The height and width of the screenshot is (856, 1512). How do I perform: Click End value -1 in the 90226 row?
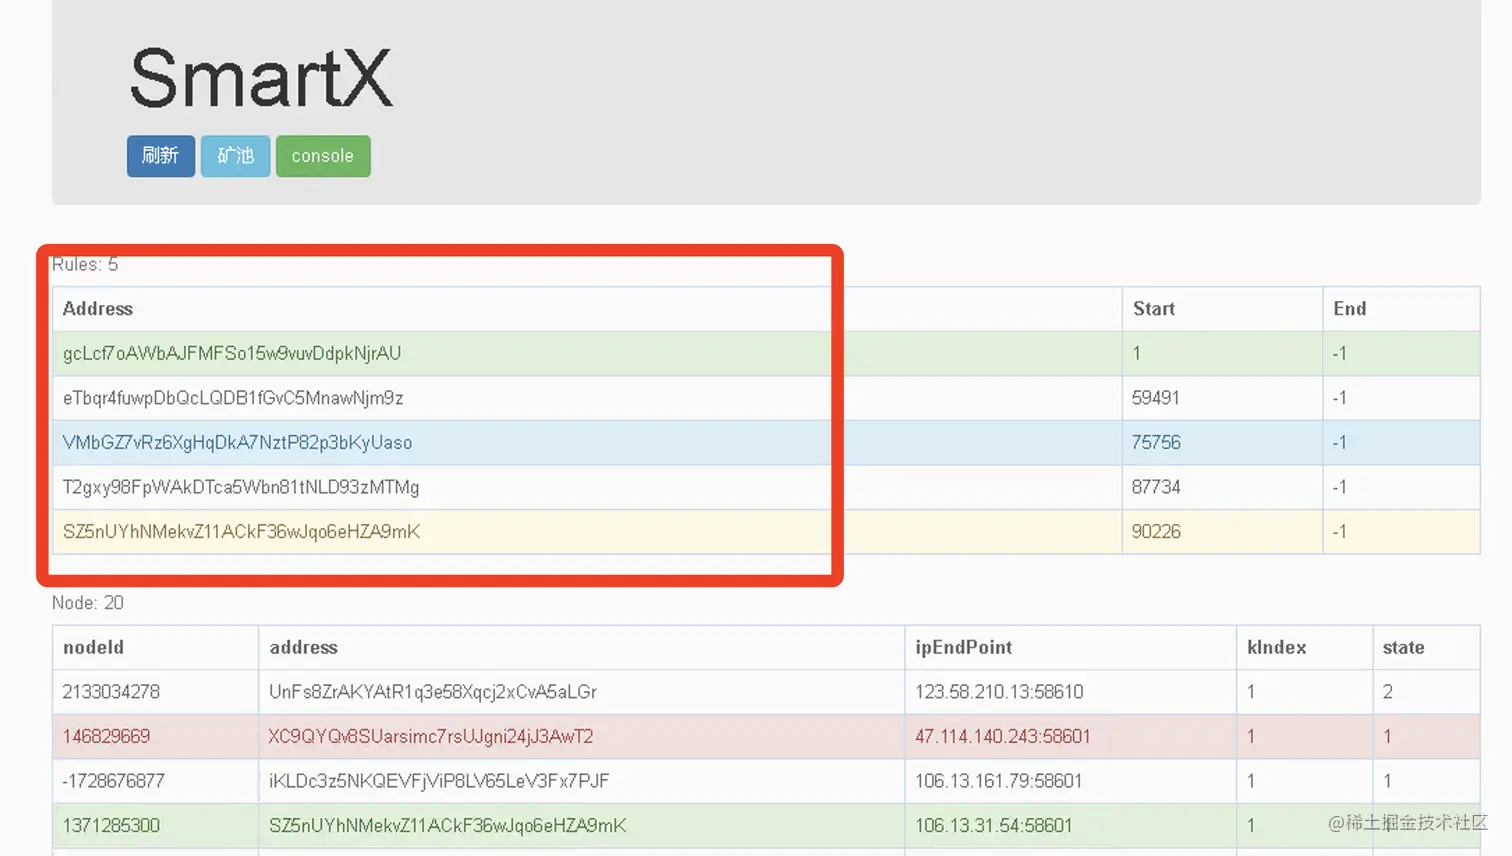point(1340,532)
